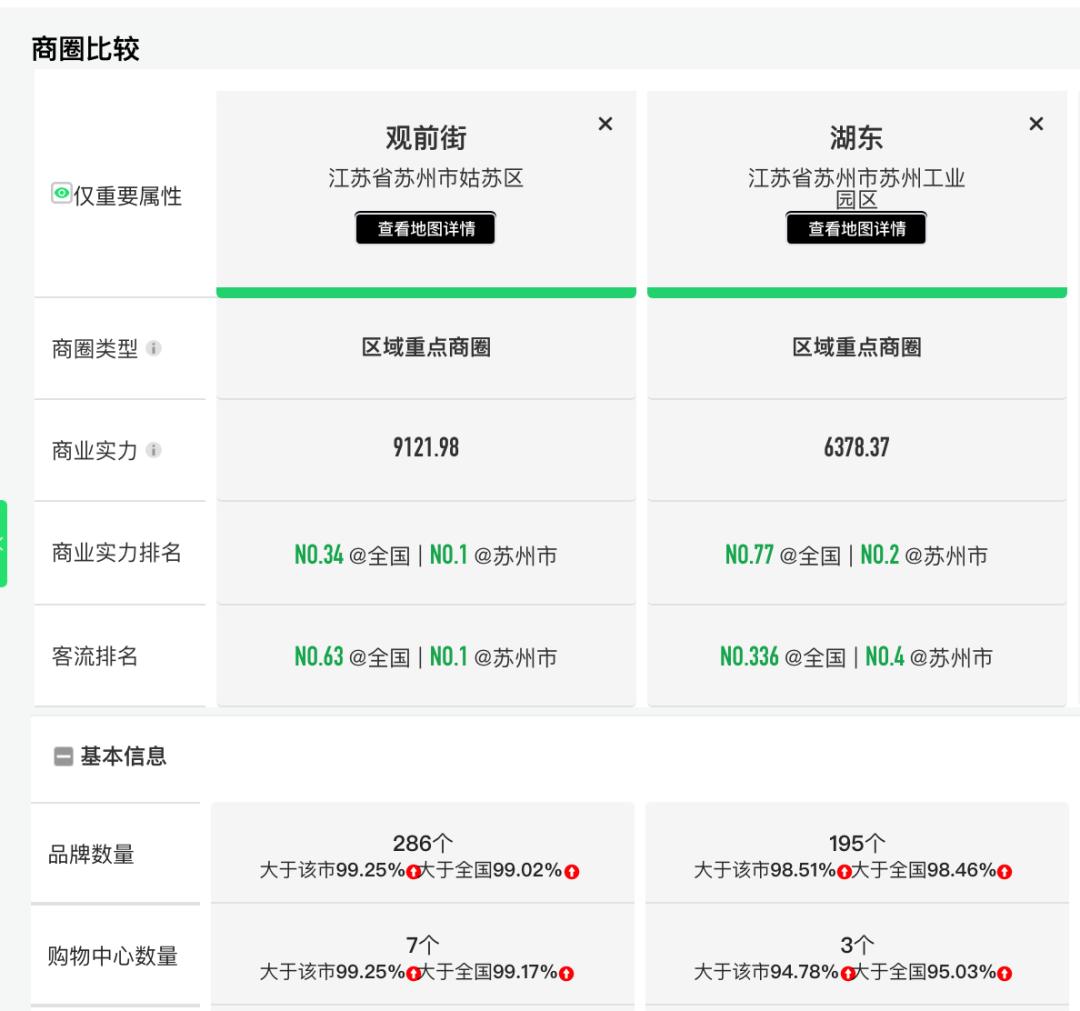Screen dimensions: 1080x1011
Task: Collapse the 基本信息 section
Action: [63, 757]
